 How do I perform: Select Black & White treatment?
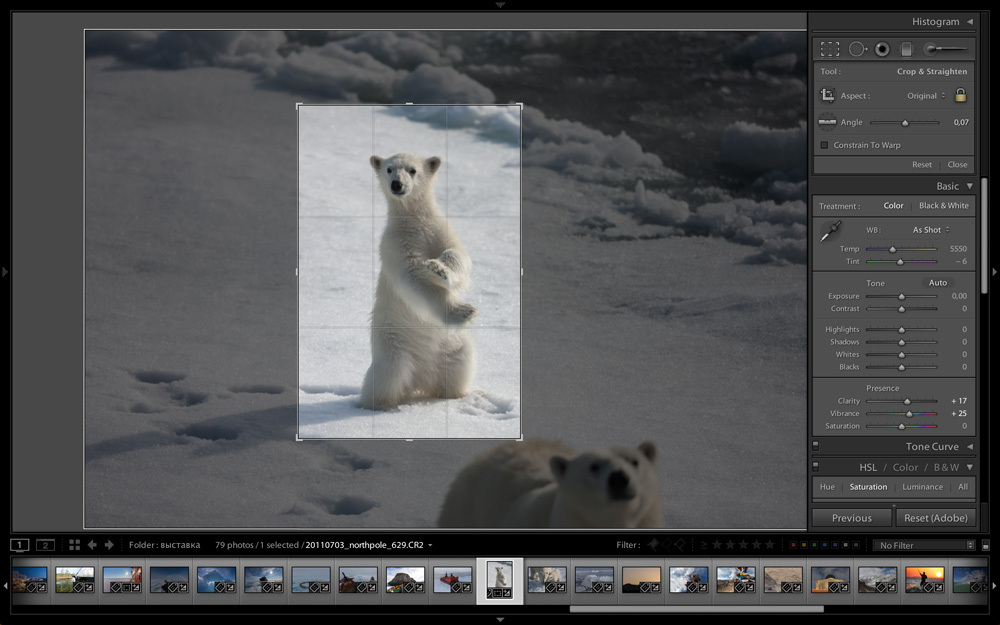click(x=943, y=206)
